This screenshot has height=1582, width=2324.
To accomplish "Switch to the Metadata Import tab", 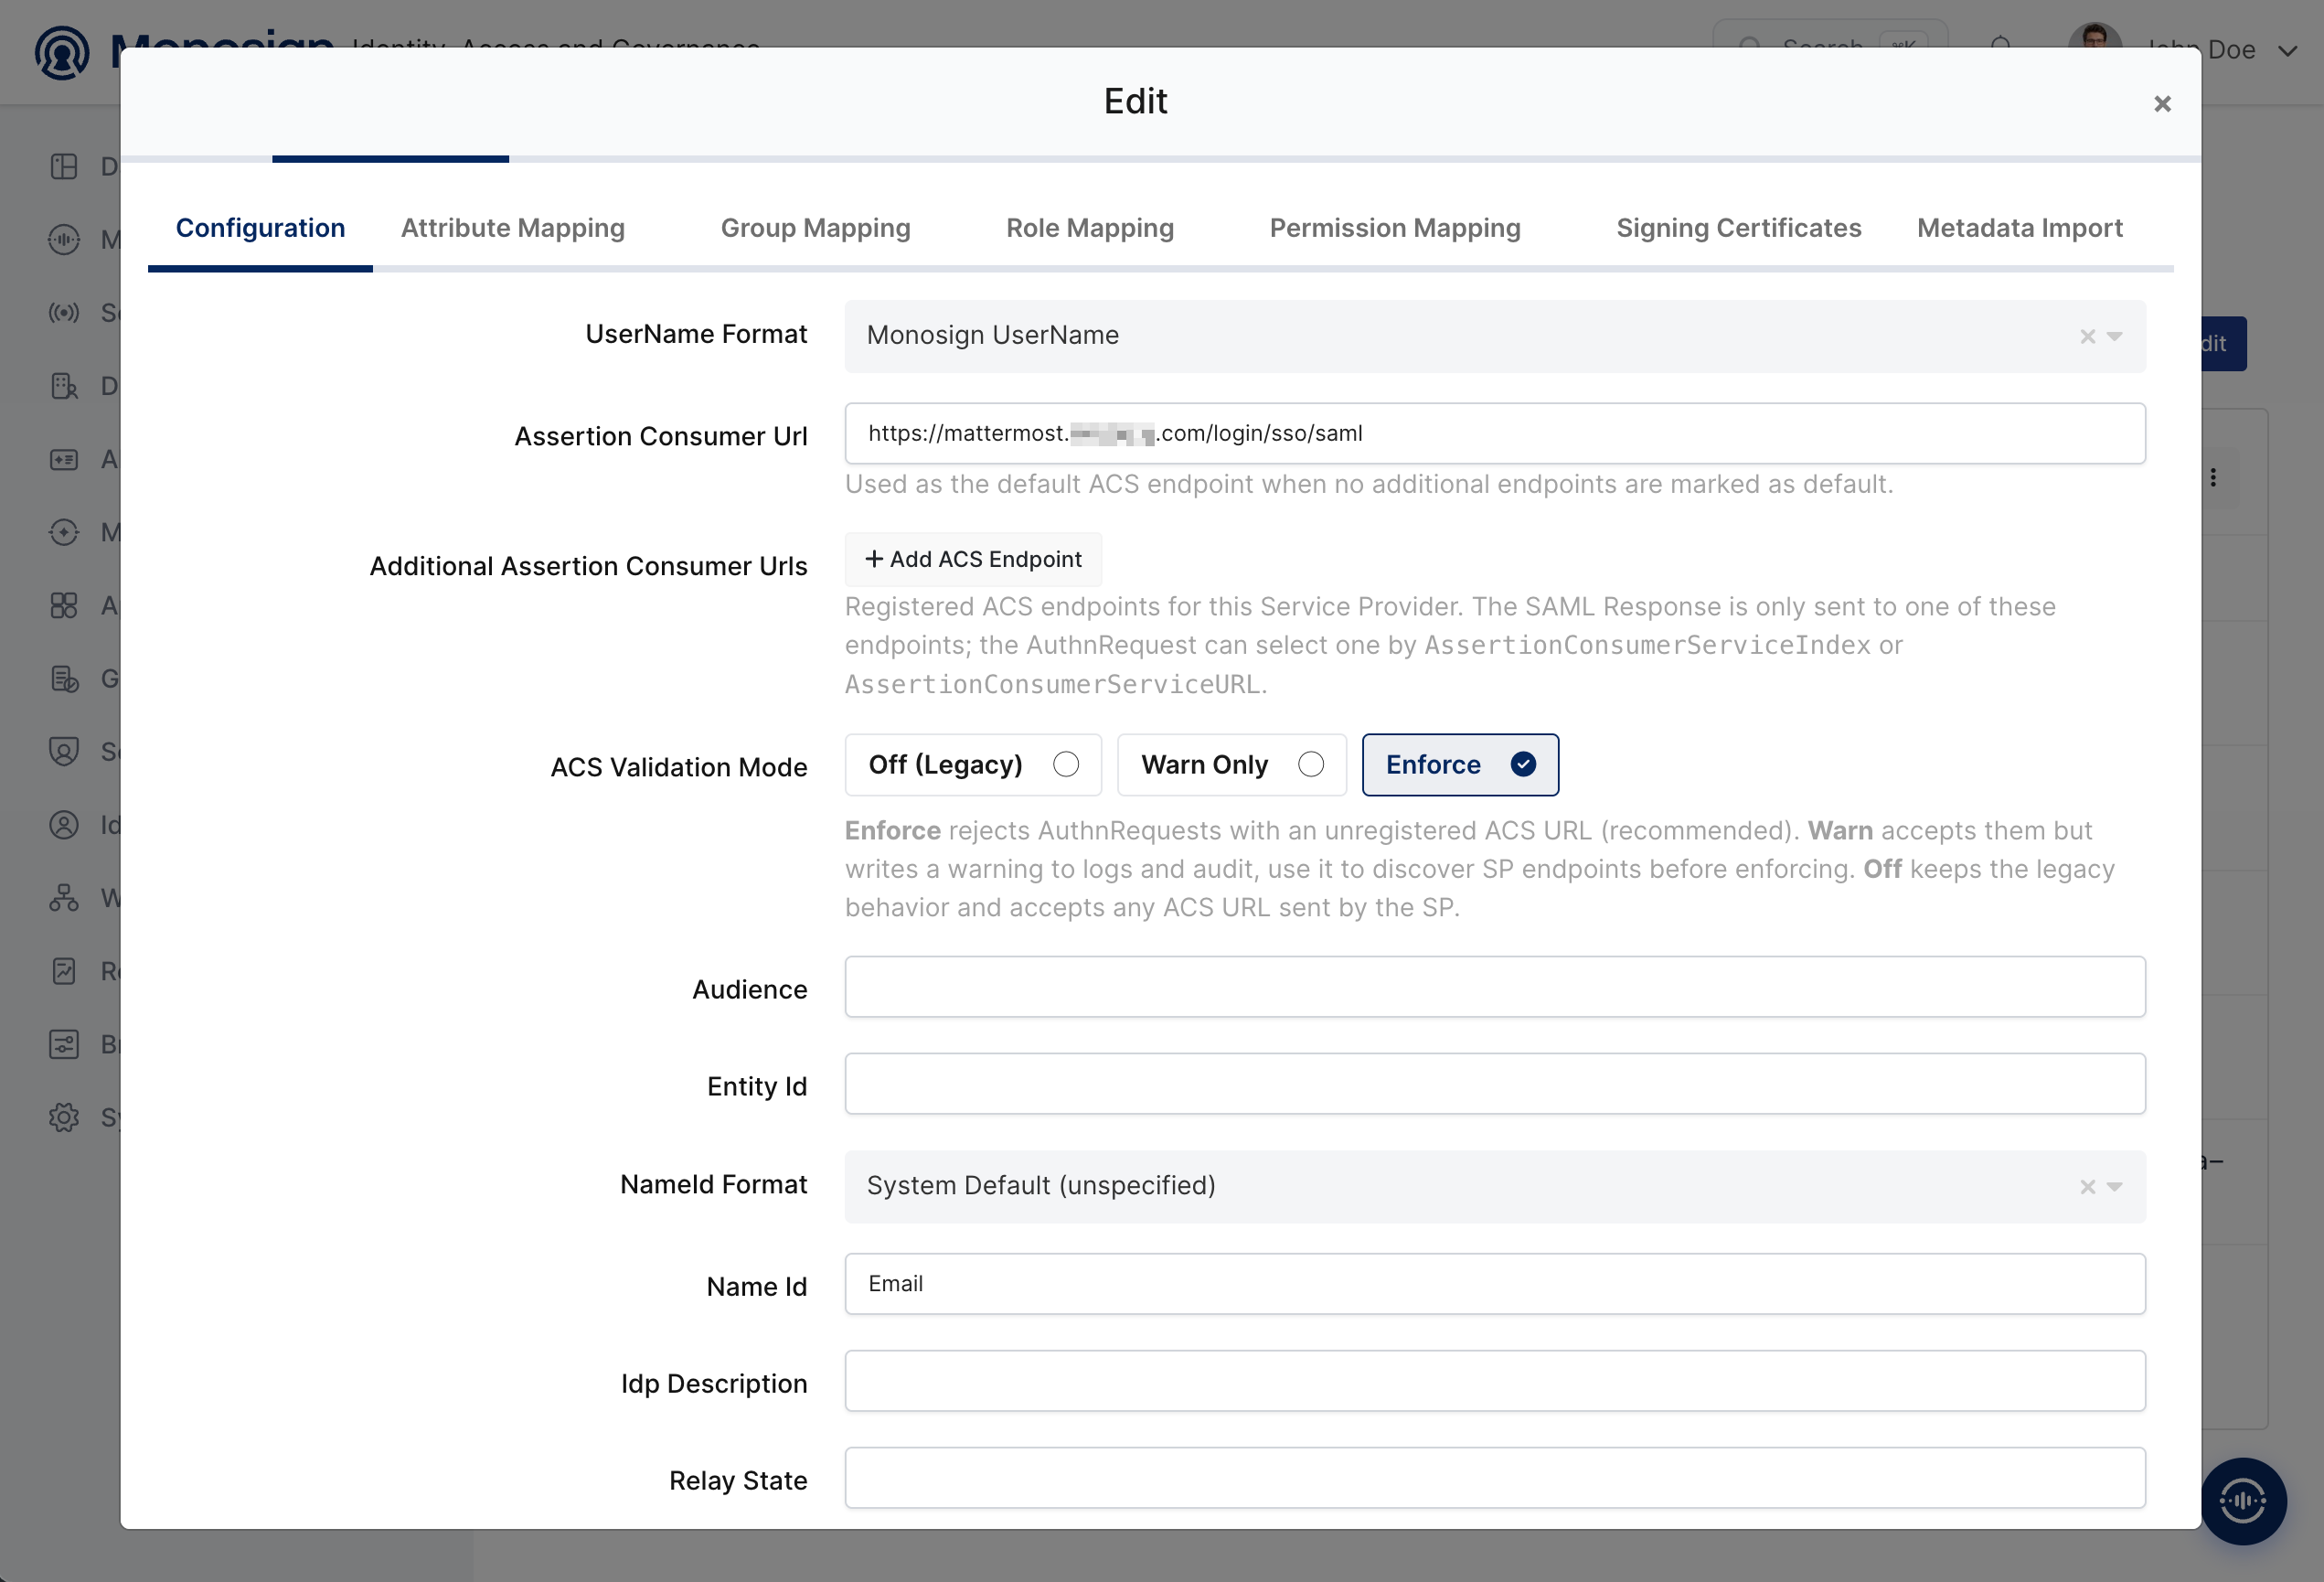I will [2019, 228].
